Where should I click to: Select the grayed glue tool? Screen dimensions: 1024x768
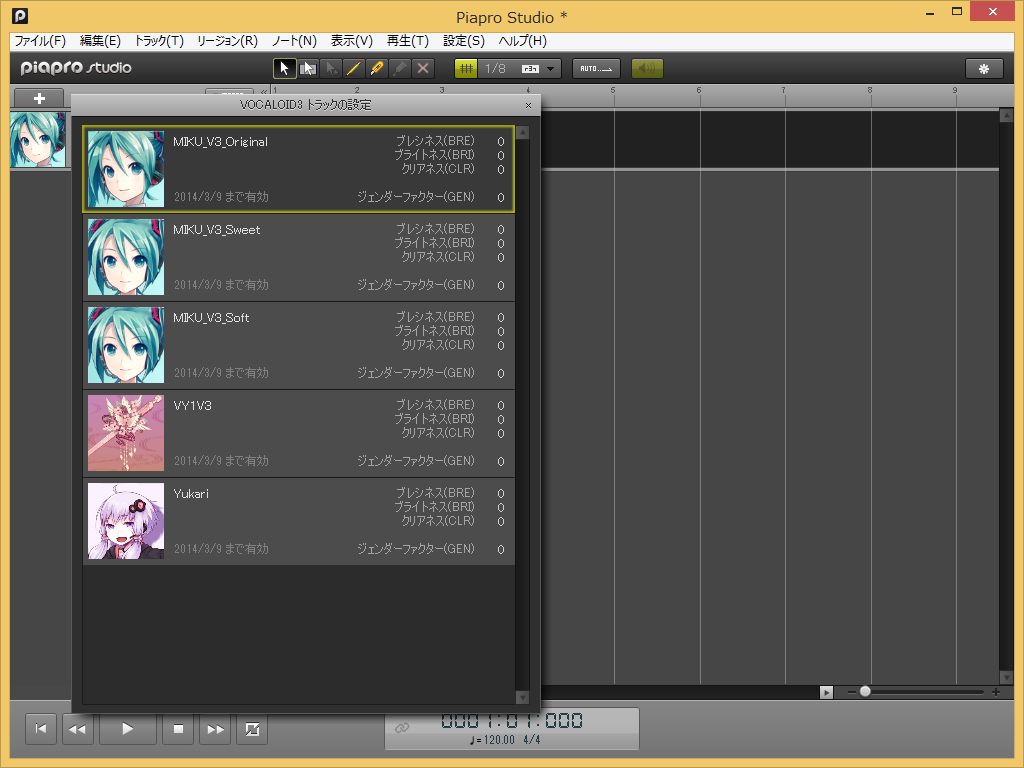tap(400, 69)
